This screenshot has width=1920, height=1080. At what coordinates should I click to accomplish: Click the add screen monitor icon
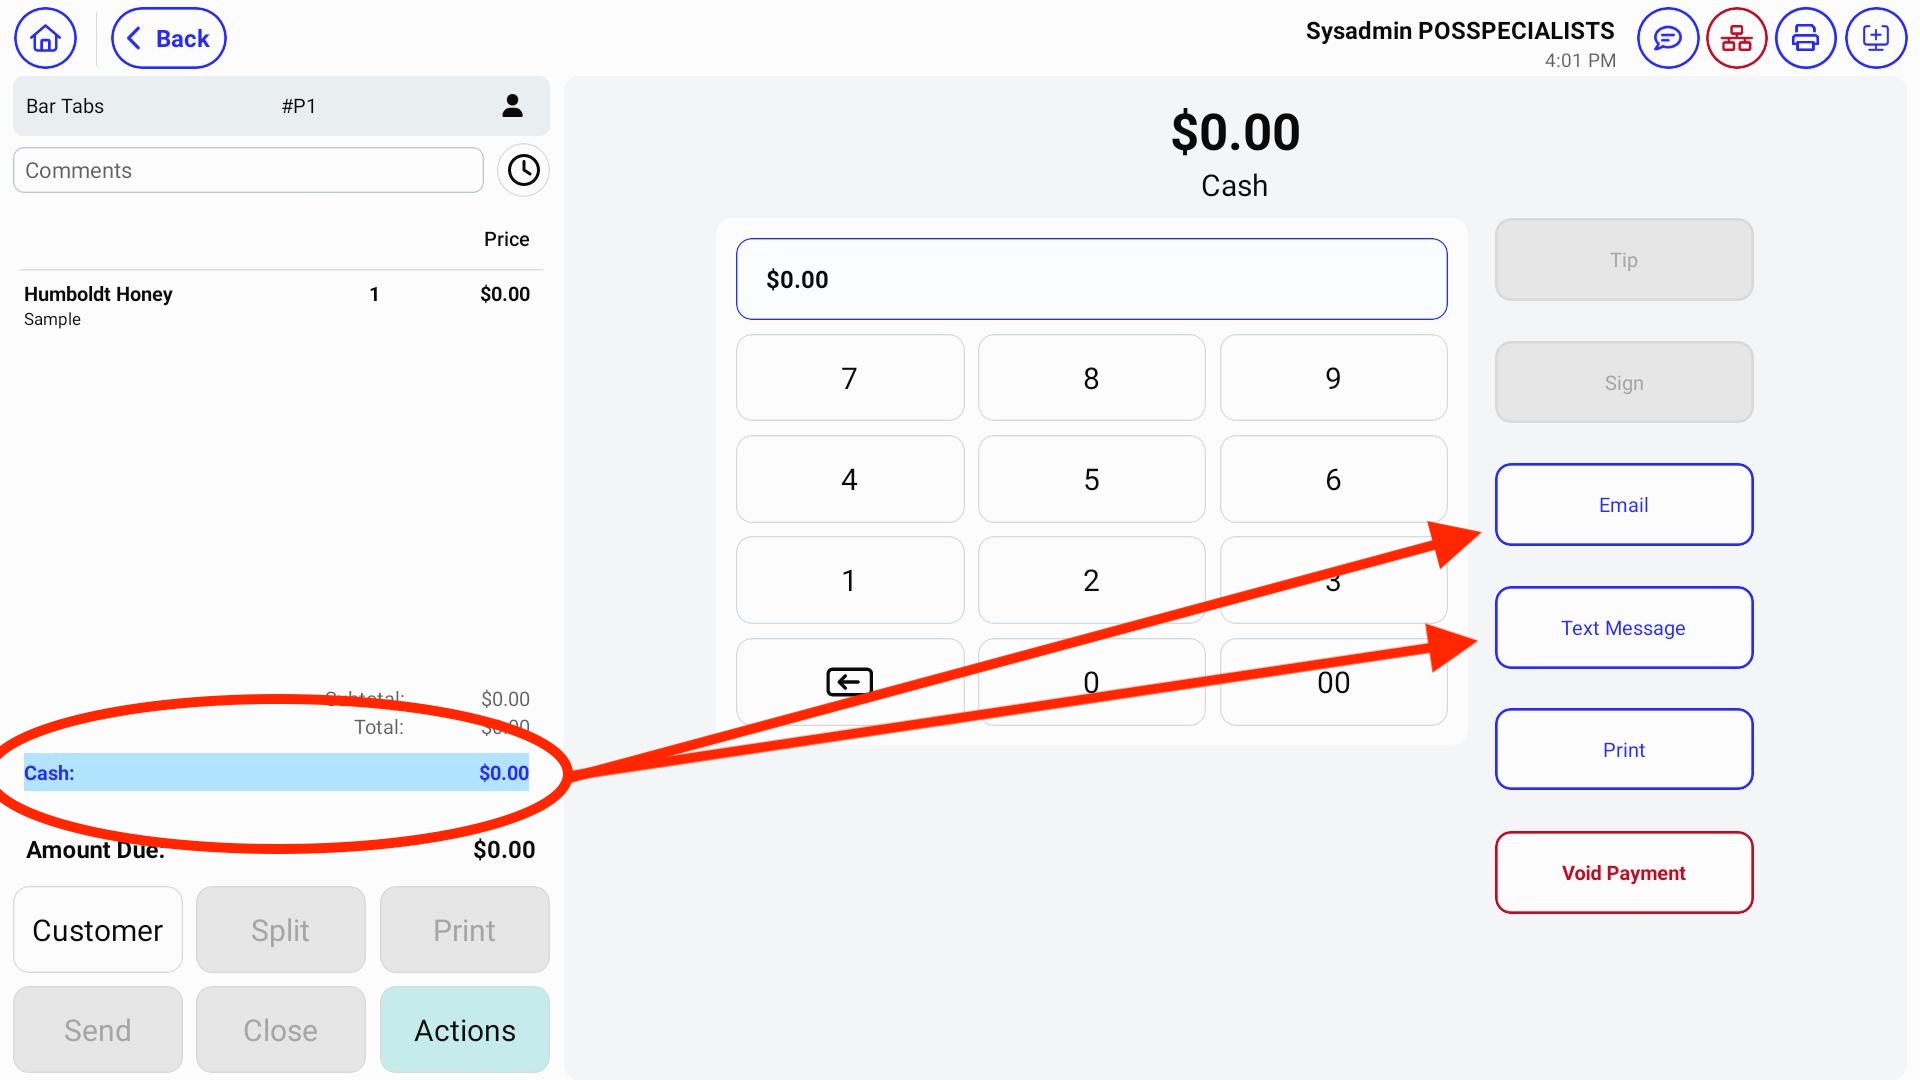coord(1875,39)
